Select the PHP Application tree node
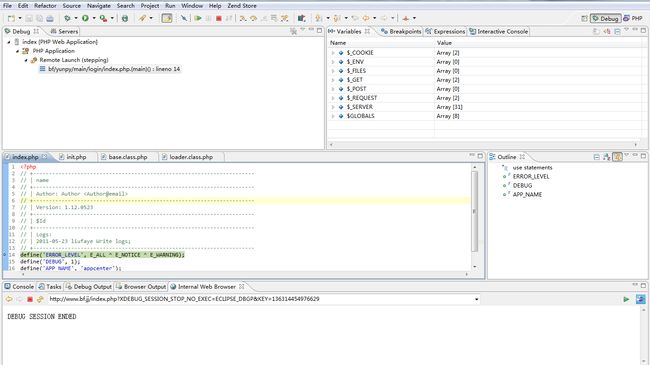The width and height of the screenshot is (650, 365). click(53, 51)
